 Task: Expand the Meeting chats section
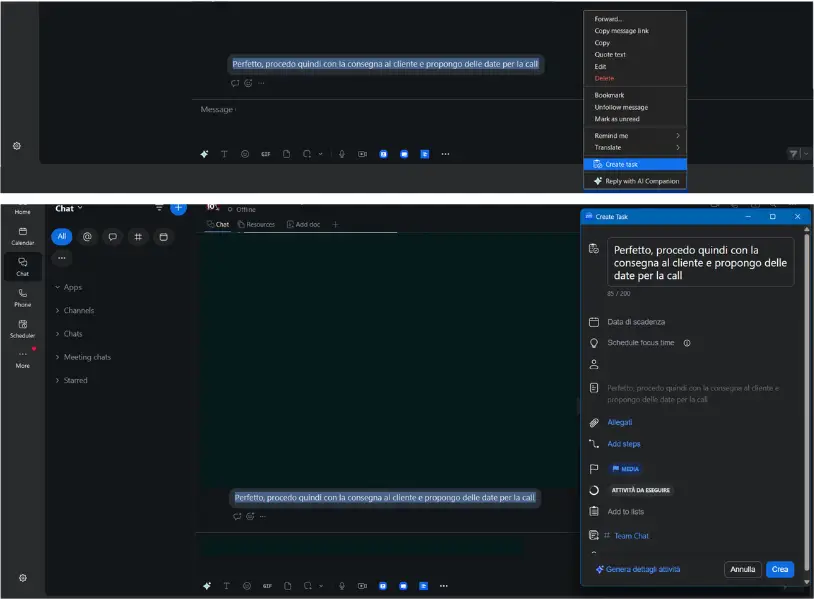(x=87, y=356)
